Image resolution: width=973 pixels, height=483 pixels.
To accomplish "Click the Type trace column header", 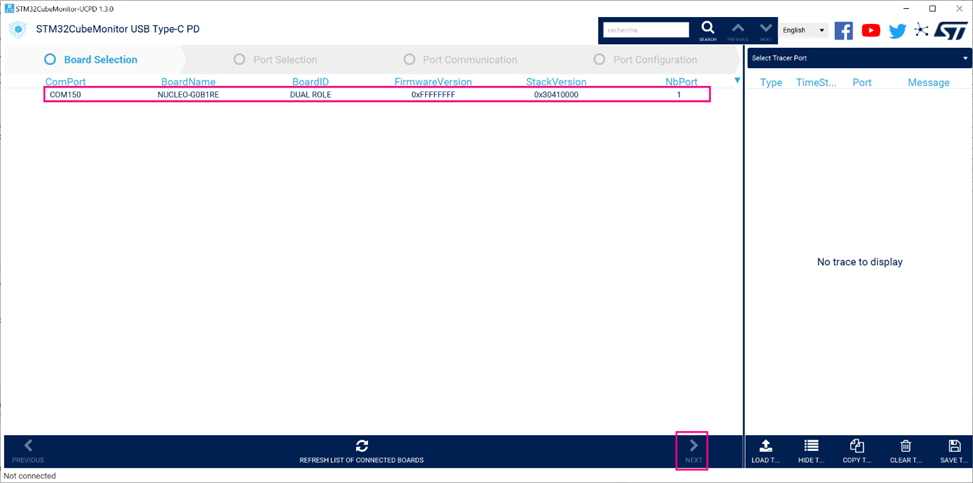I will [x=771, y=83].
